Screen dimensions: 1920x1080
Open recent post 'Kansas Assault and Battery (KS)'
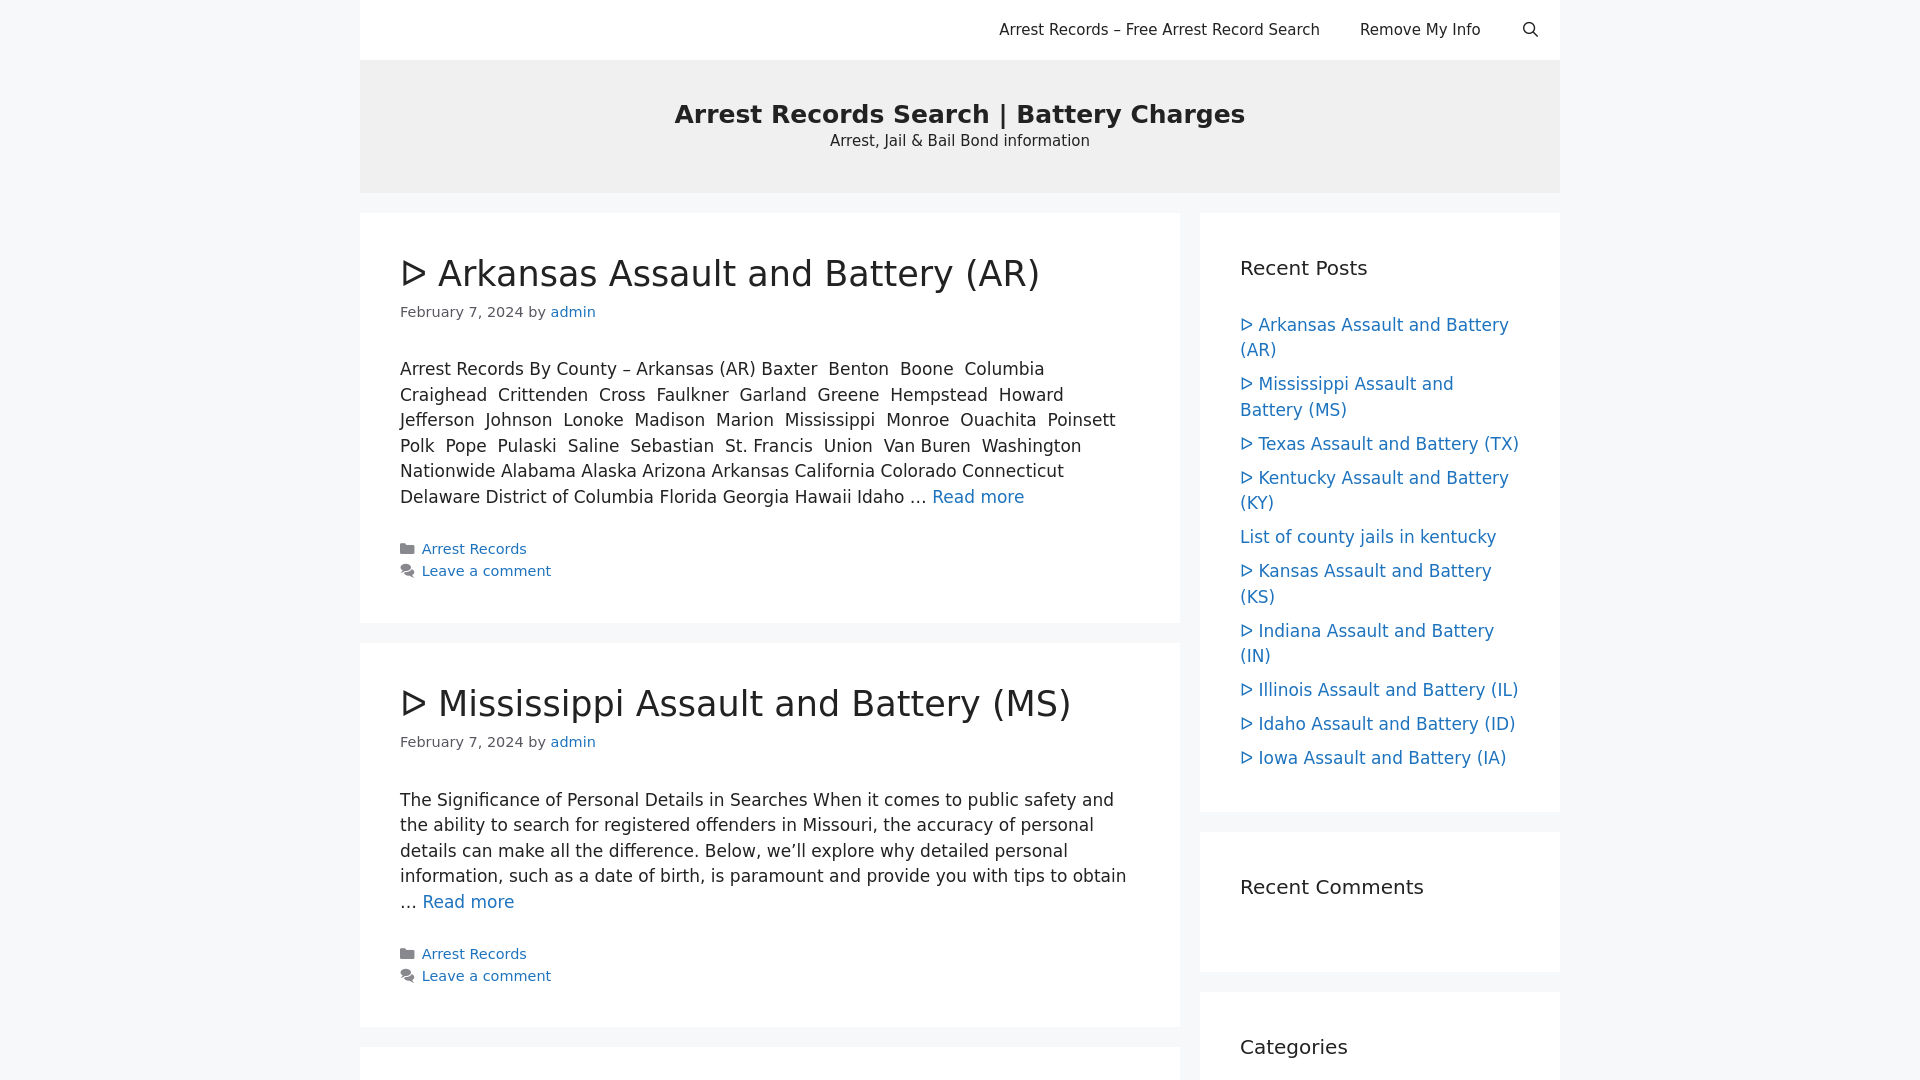(1366, 584)
